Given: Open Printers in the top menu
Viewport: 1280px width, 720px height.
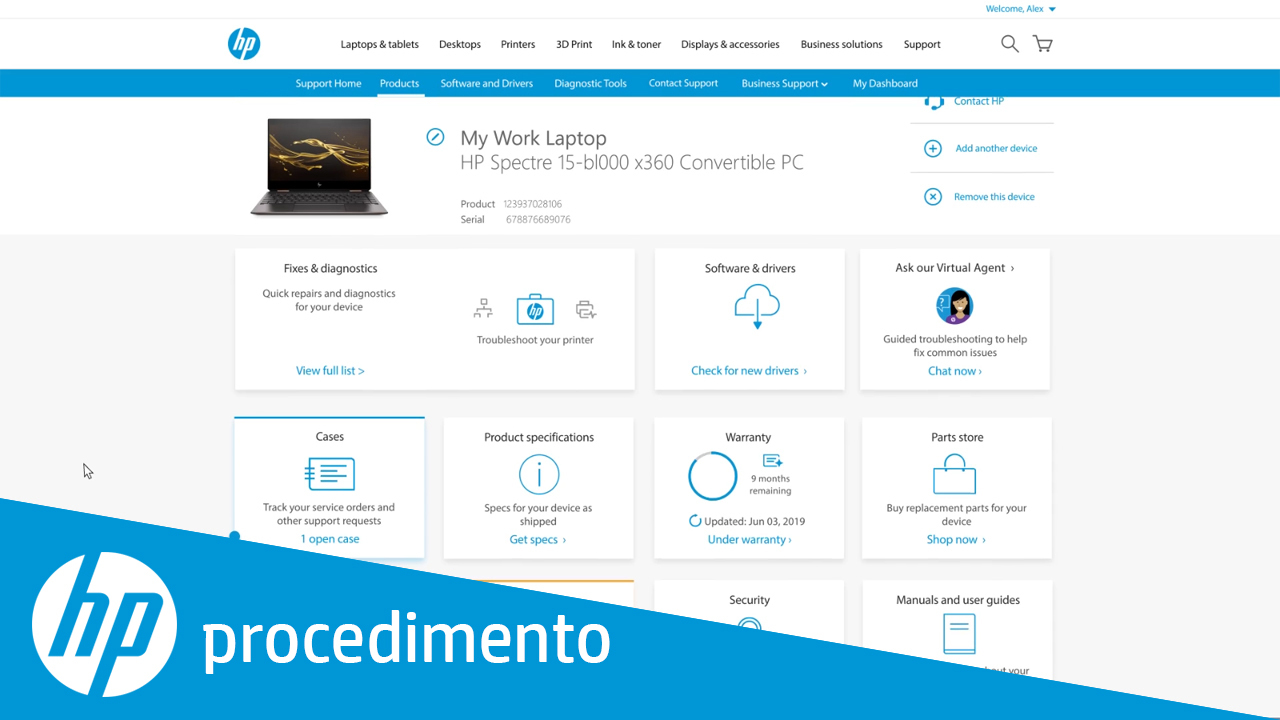Looking at the screenshot, I should pos(518,44).
